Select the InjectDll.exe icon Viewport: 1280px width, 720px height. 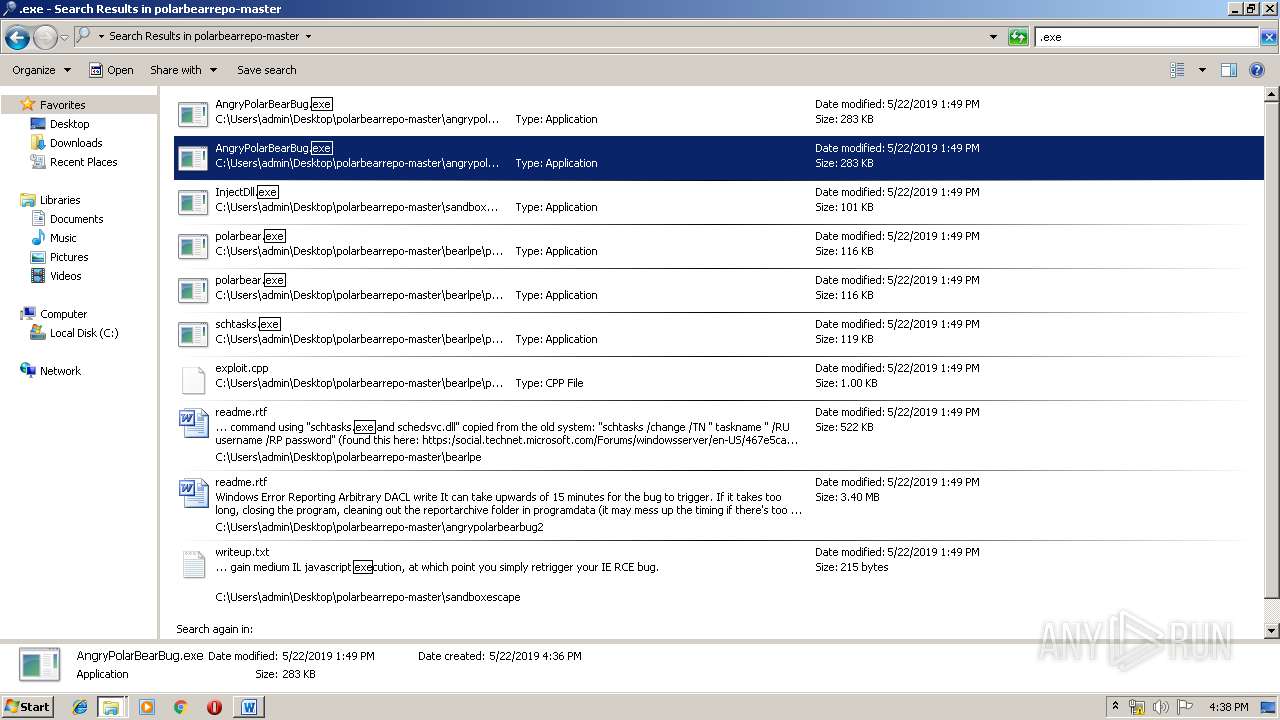click(193, 201)
